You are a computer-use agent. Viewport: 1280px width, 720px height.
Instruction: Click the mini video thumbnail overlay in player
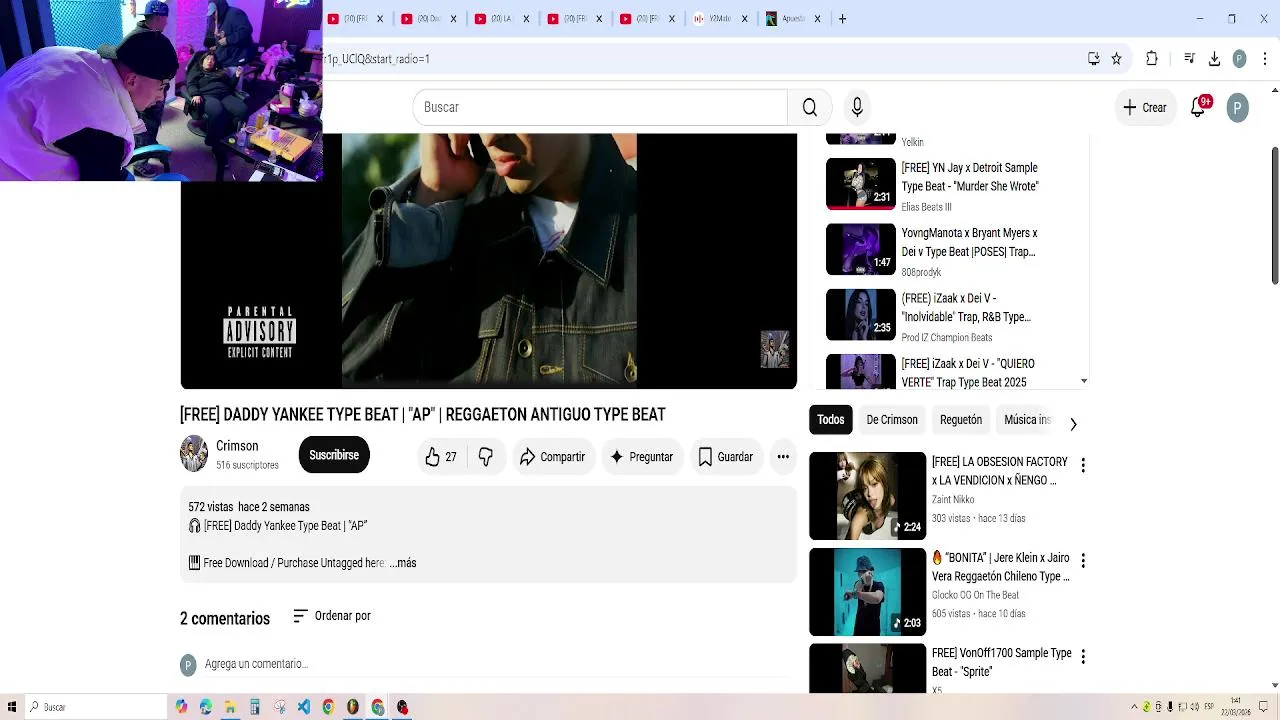point(775,349)
